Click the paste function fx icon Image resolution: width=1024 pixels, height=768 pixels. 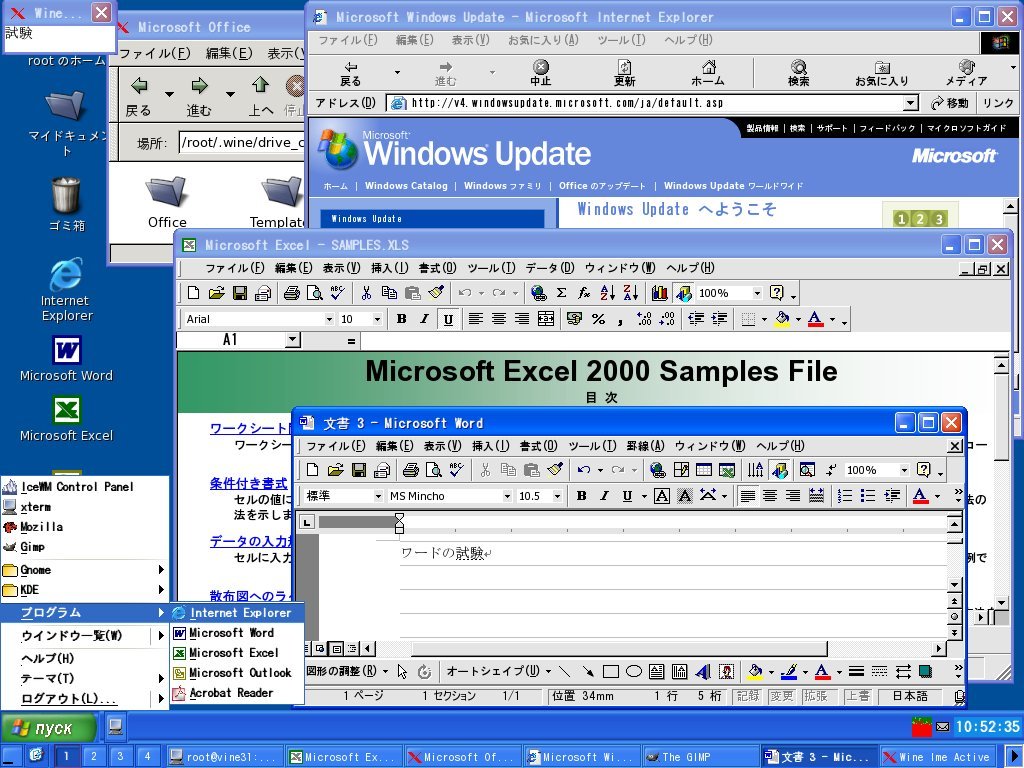(584, 293)
